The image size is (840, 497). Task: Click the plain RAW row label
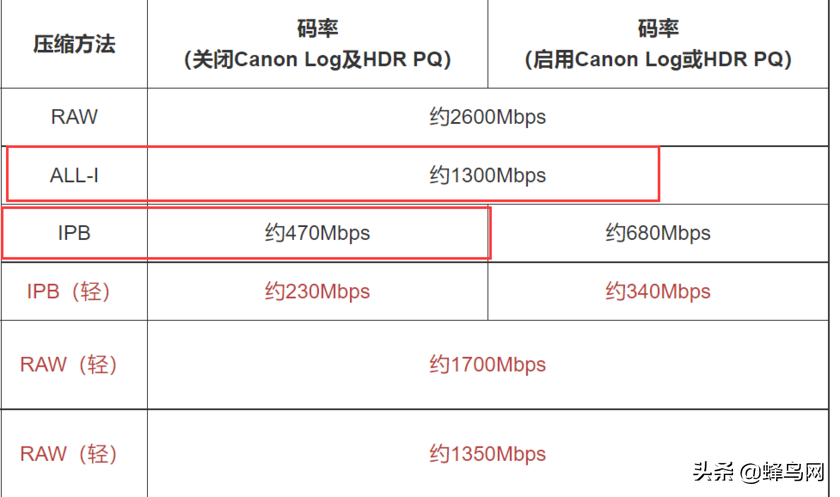(x=74, y=117)
